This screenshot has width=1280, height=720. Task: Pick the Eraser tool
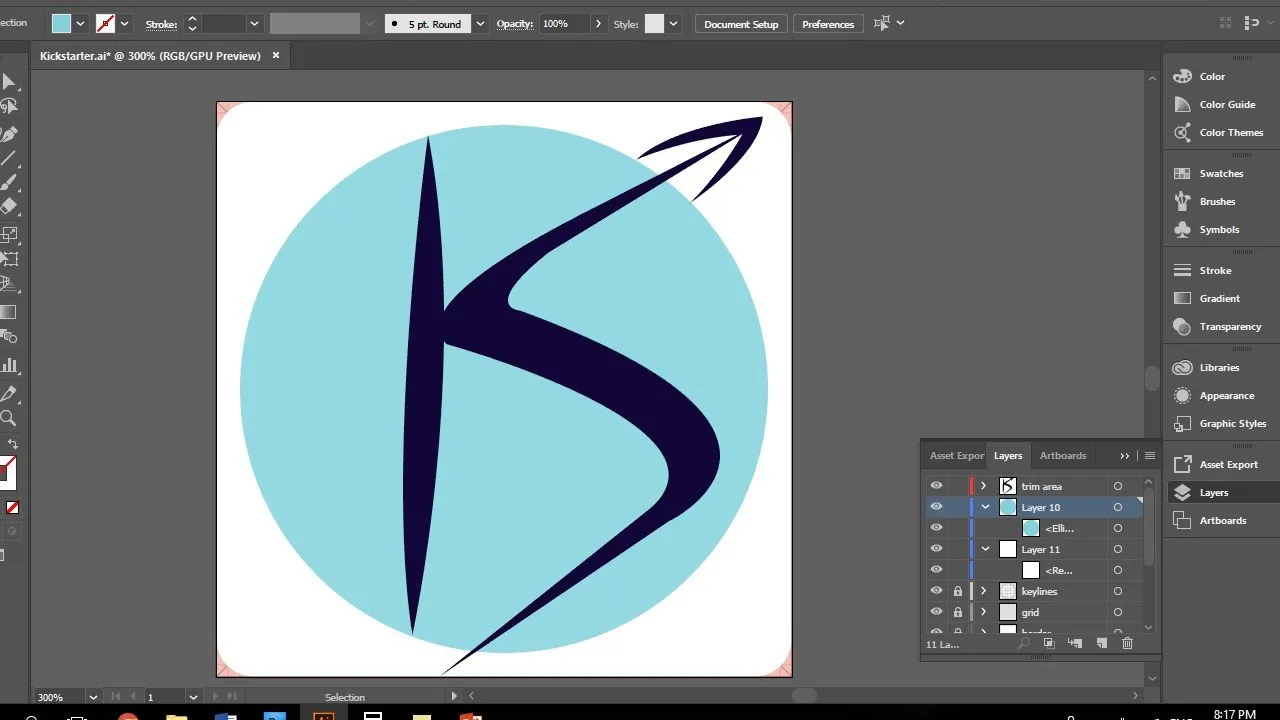click(8, 207)
